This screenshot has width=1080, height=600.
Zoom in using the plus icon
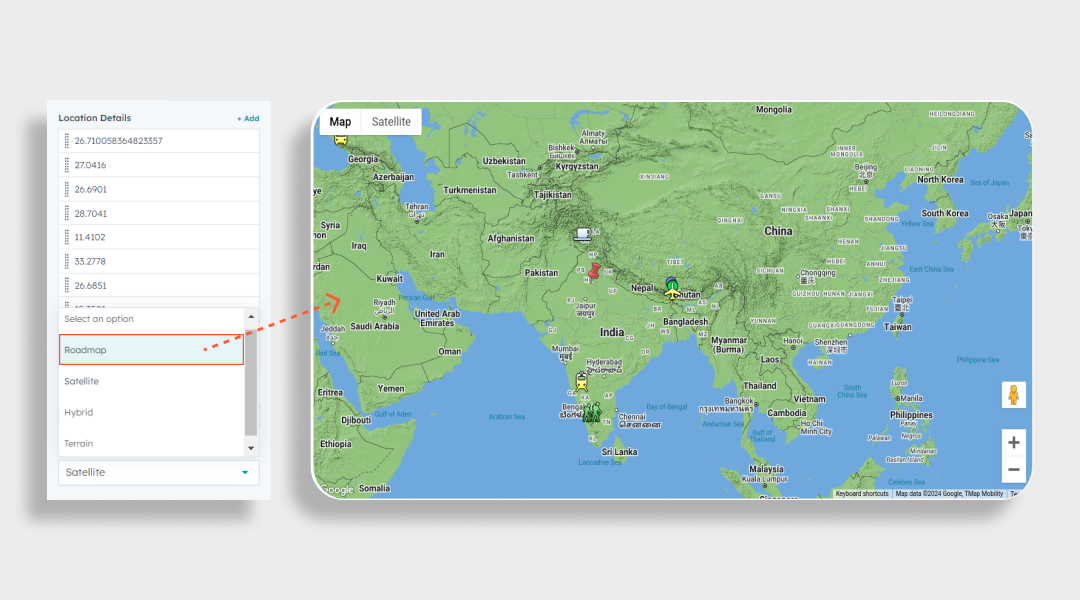1013,442
